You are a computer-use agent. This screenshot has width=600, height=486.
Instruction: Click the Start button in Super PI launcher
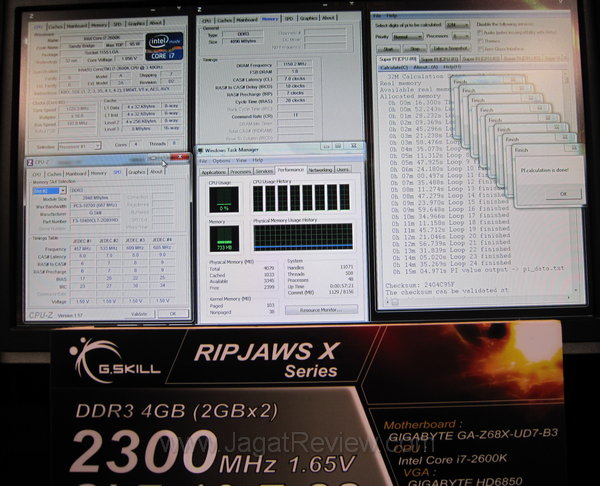pos(388,49)
